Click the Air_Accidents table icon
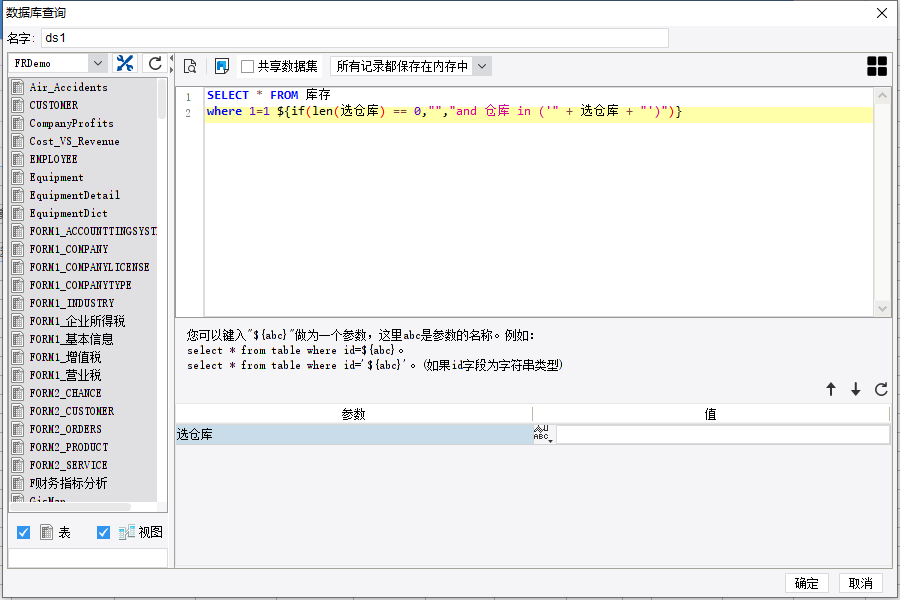 coord(18,87)
